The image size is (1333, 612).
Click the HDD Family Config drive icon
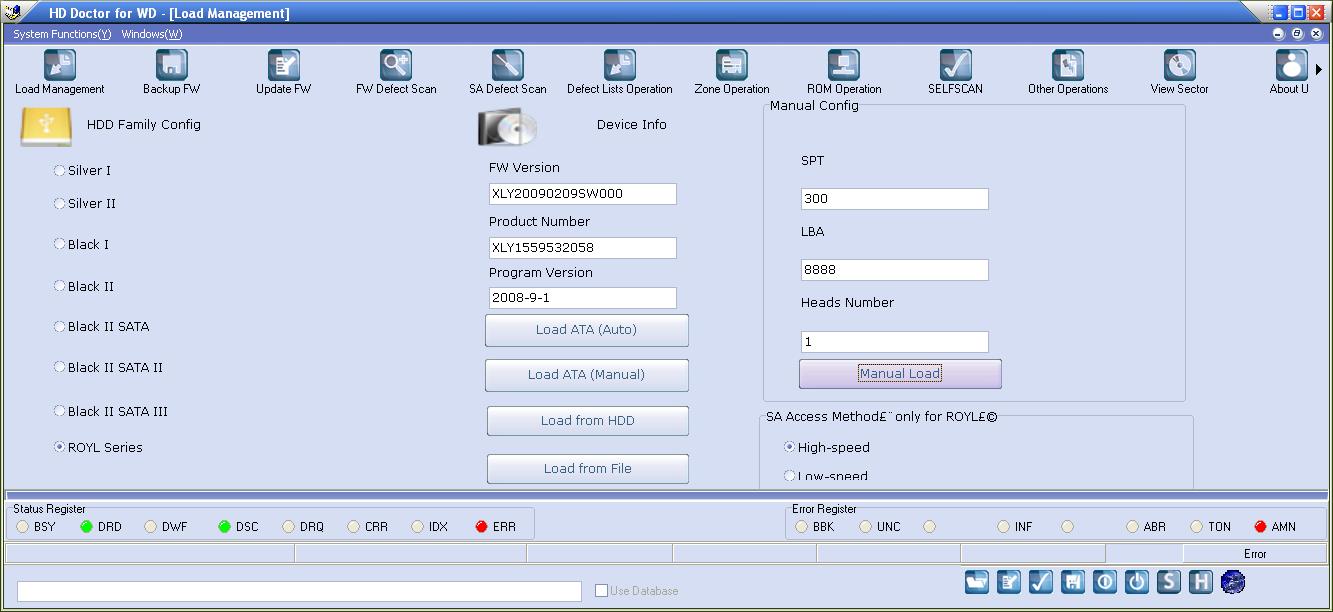coord(45,127)
